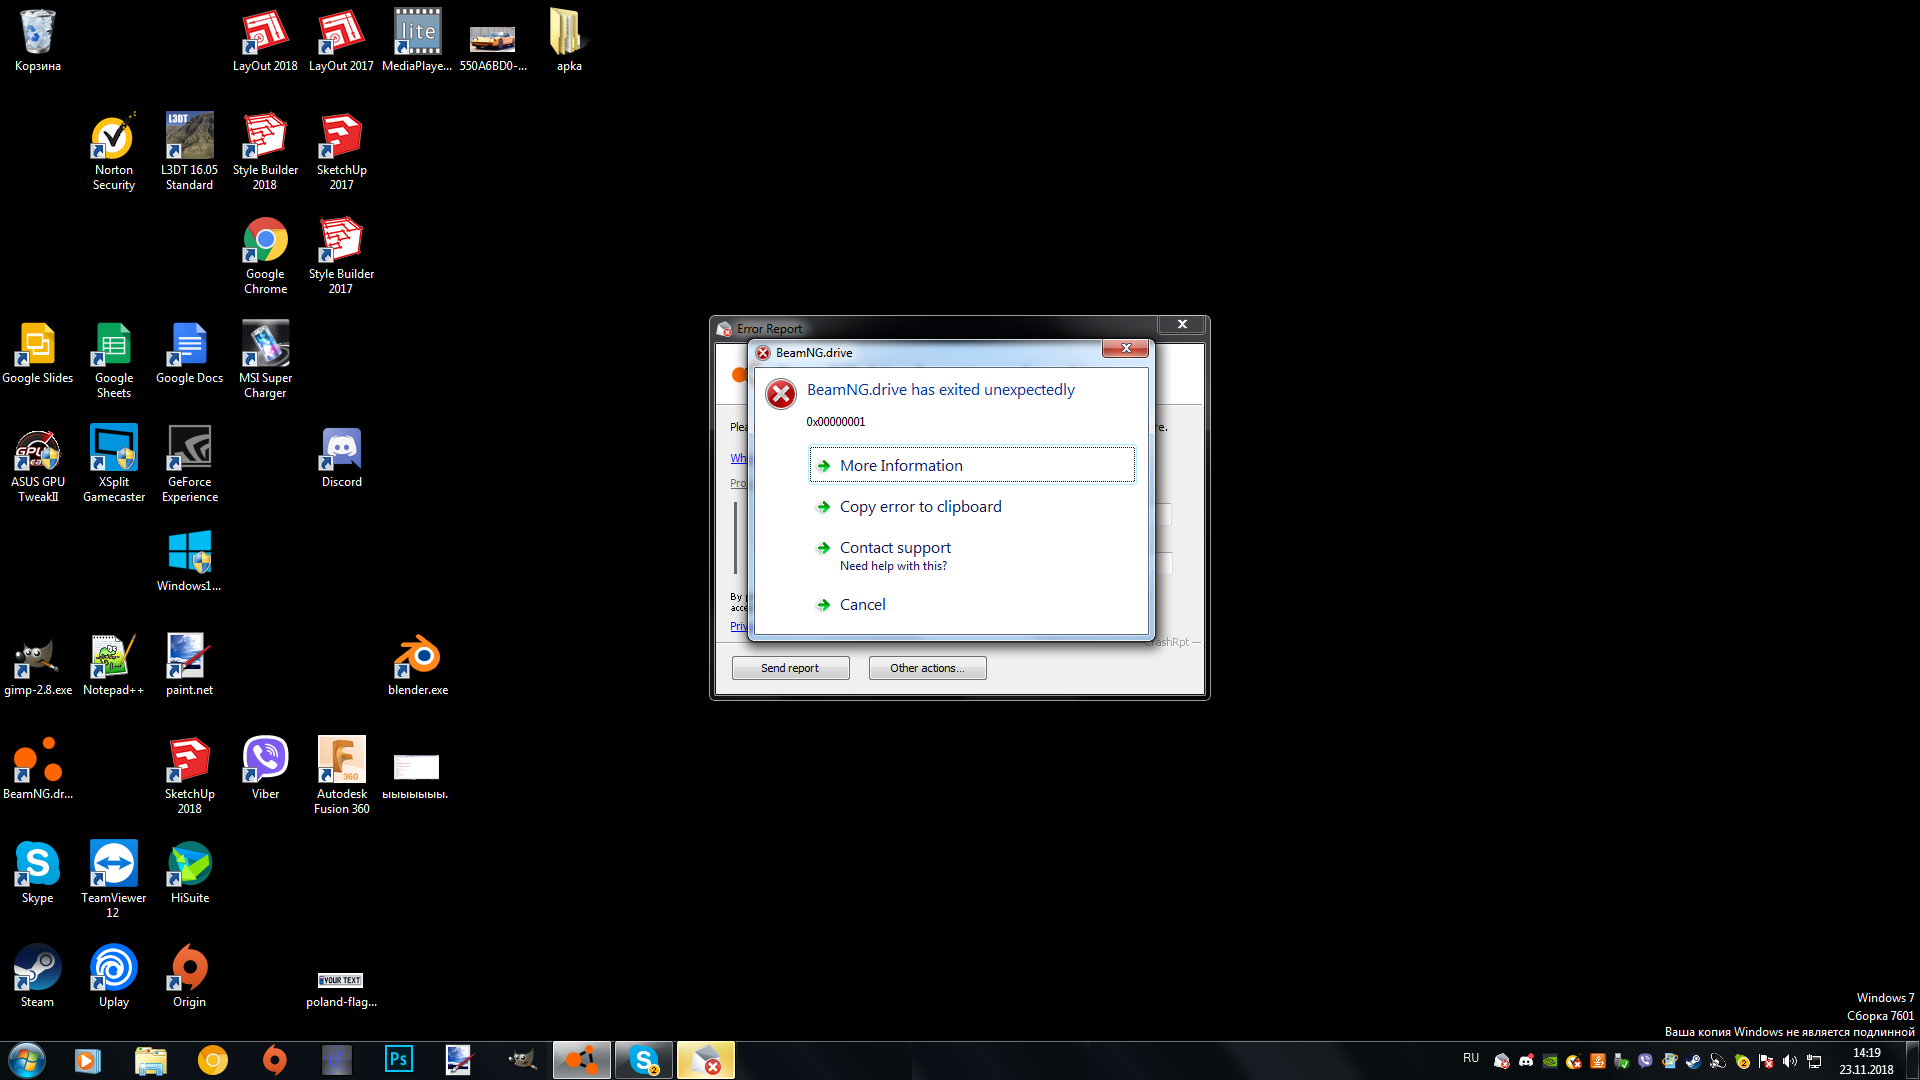The image size is (1920, 1080).
Task: Open GIMP pinned on the taskbar
Action: (x=522, y=1060)
